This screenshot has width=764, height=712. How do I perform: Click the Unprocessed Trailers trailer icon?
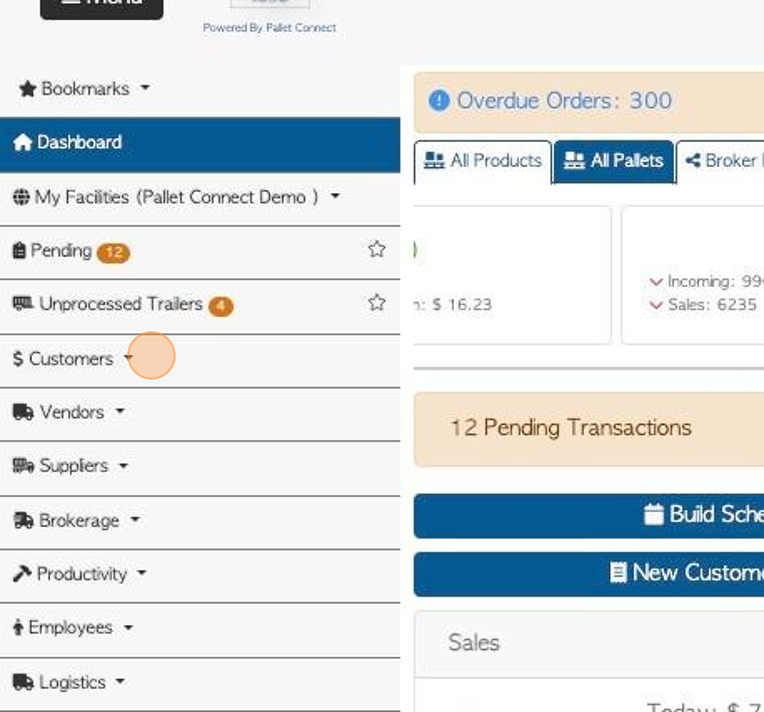point(23,304)
